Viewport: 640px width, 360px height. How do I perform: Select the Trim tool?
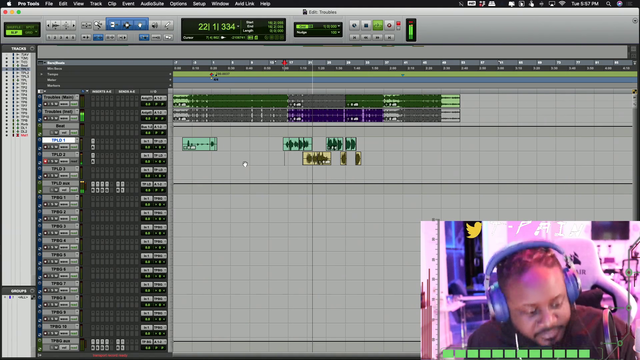coord(113,25)
